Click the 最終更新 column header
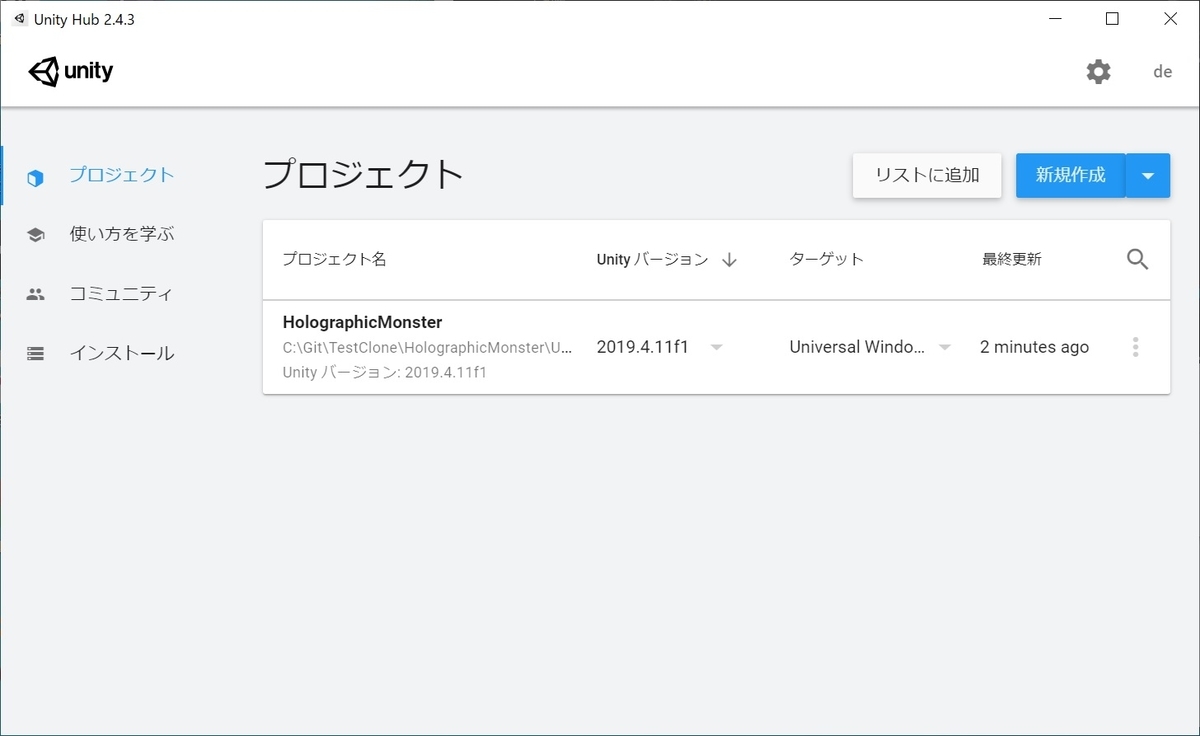This screenshot has width=1200, height=736. point(1012,259)
